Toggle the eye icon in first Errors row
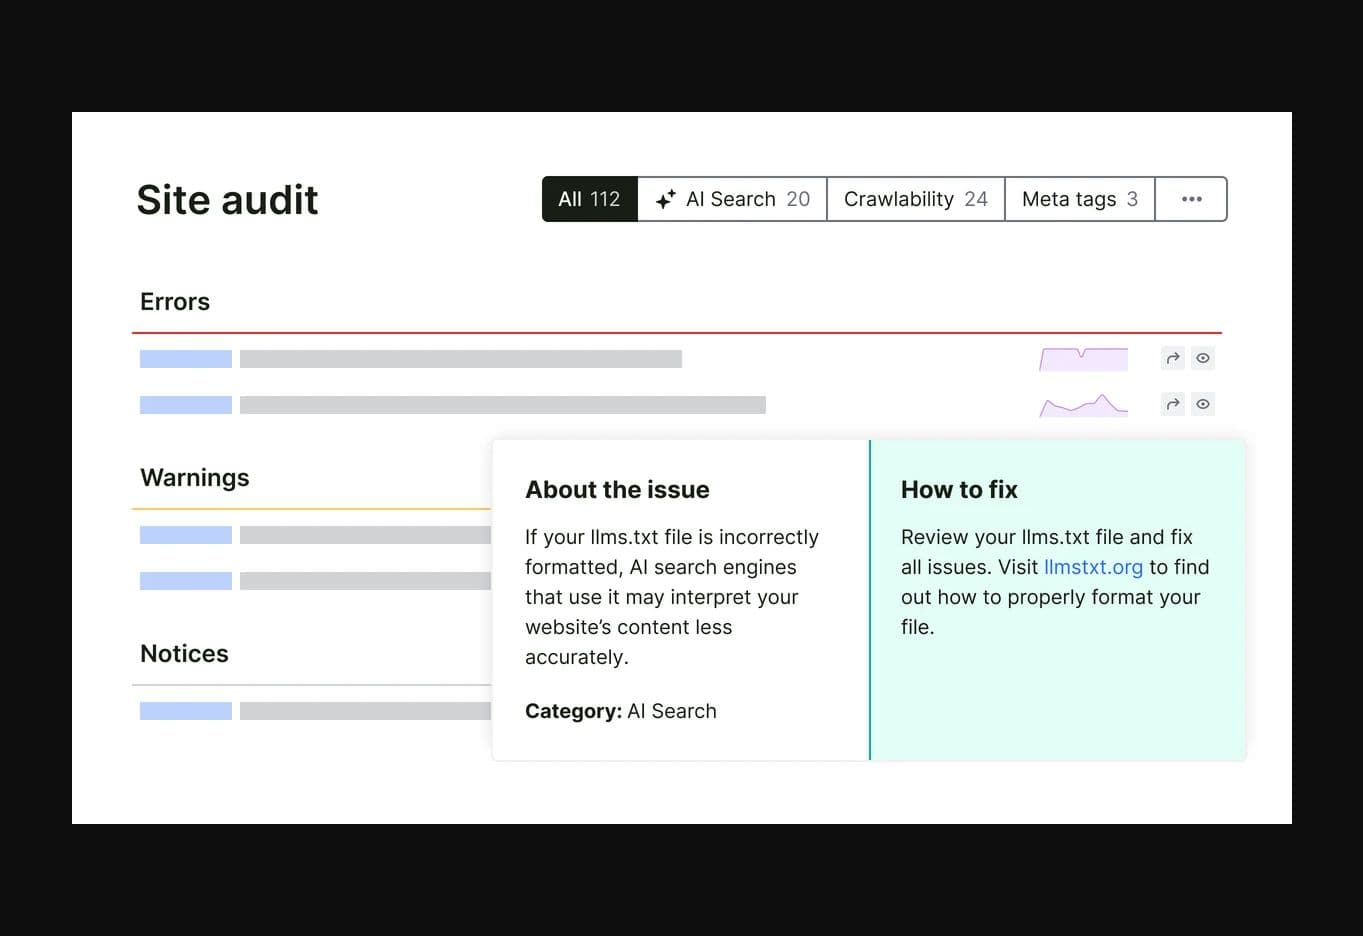The height and width of the screenshot is (936, 1363). [1203, 358]
